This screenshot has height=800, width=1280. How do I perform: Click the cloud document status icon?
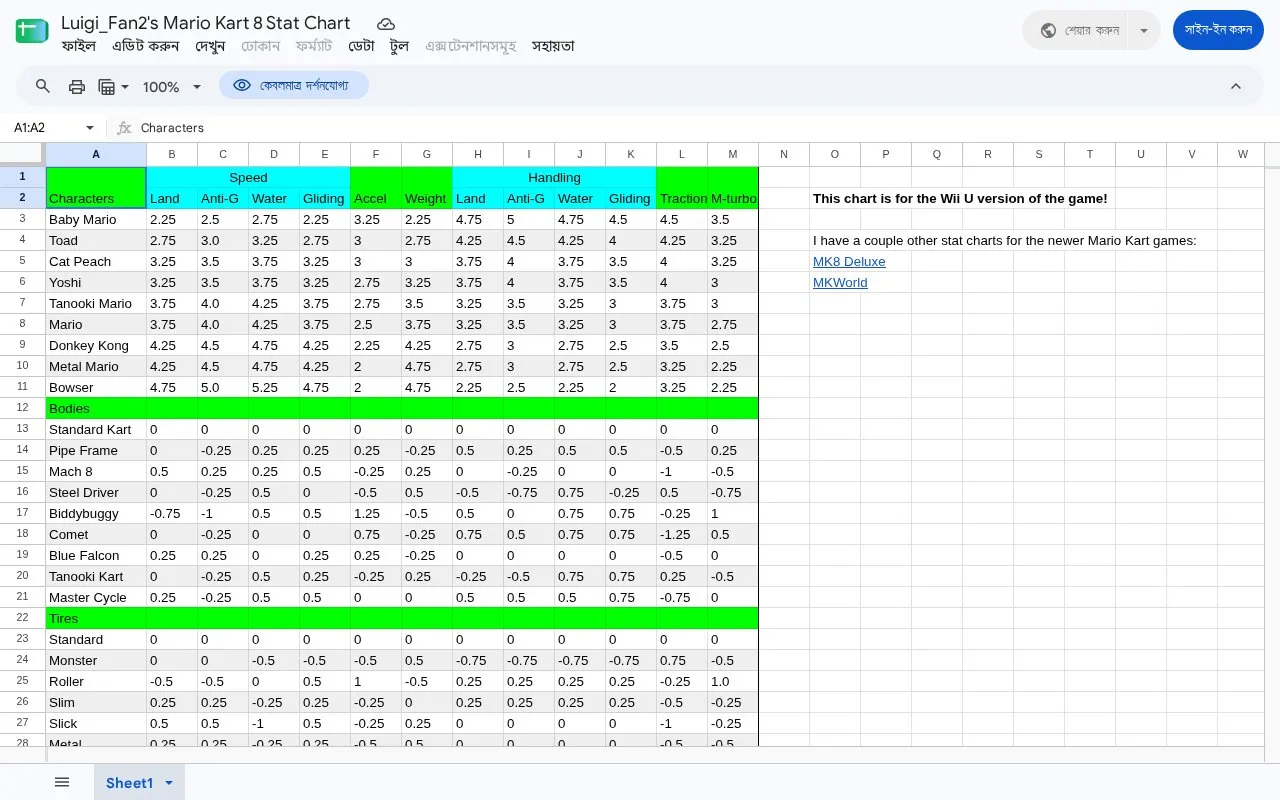tap(386, 23)
